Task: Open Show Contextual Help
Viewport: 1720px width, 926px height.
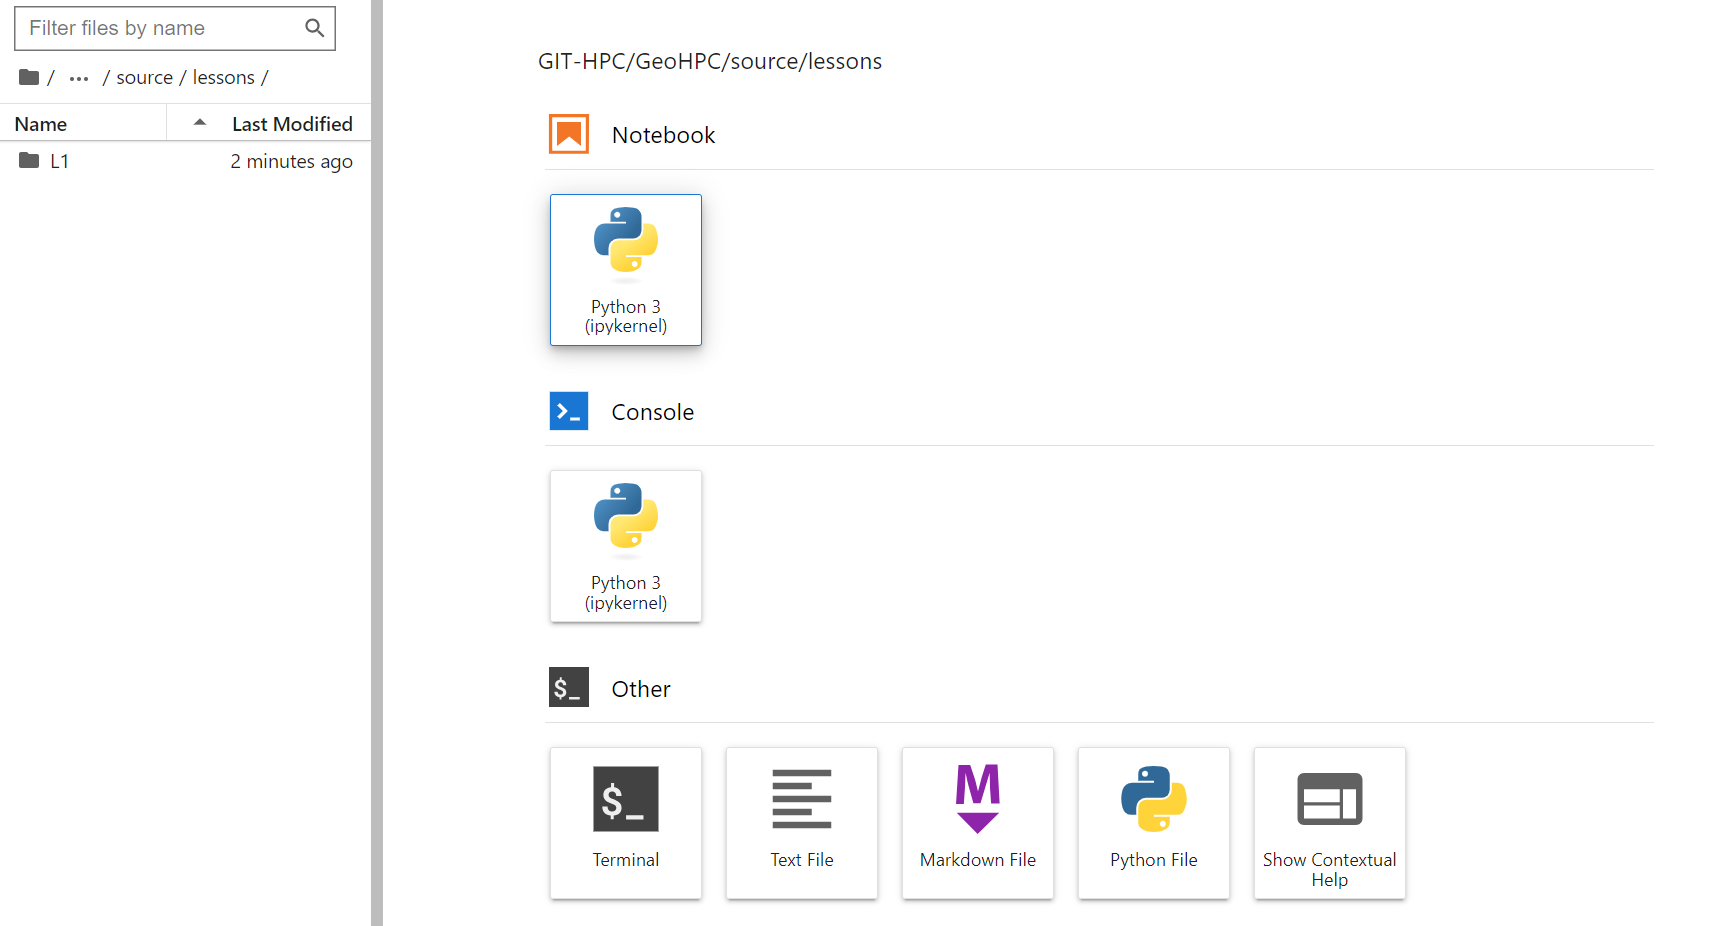Action: 1330,823
